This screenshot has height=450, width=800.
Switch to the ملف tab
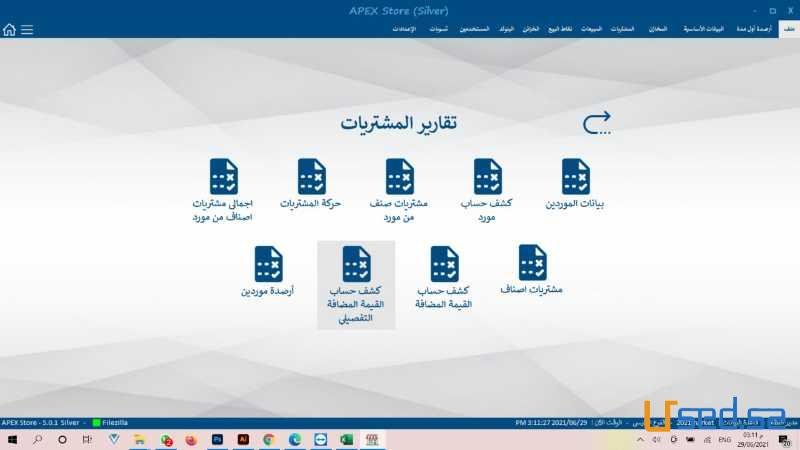click(x=788, y=30)
